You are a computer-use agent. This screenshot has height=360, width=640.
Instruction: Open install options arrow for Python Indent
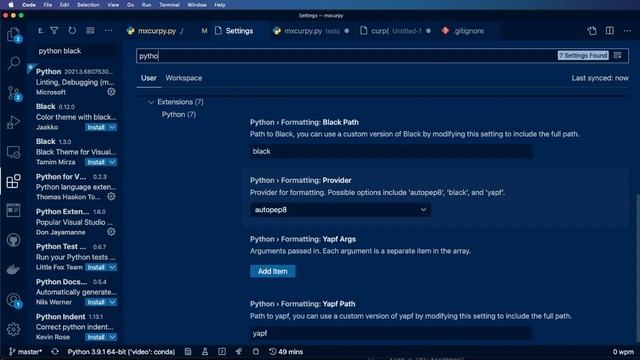click(112, 337)
